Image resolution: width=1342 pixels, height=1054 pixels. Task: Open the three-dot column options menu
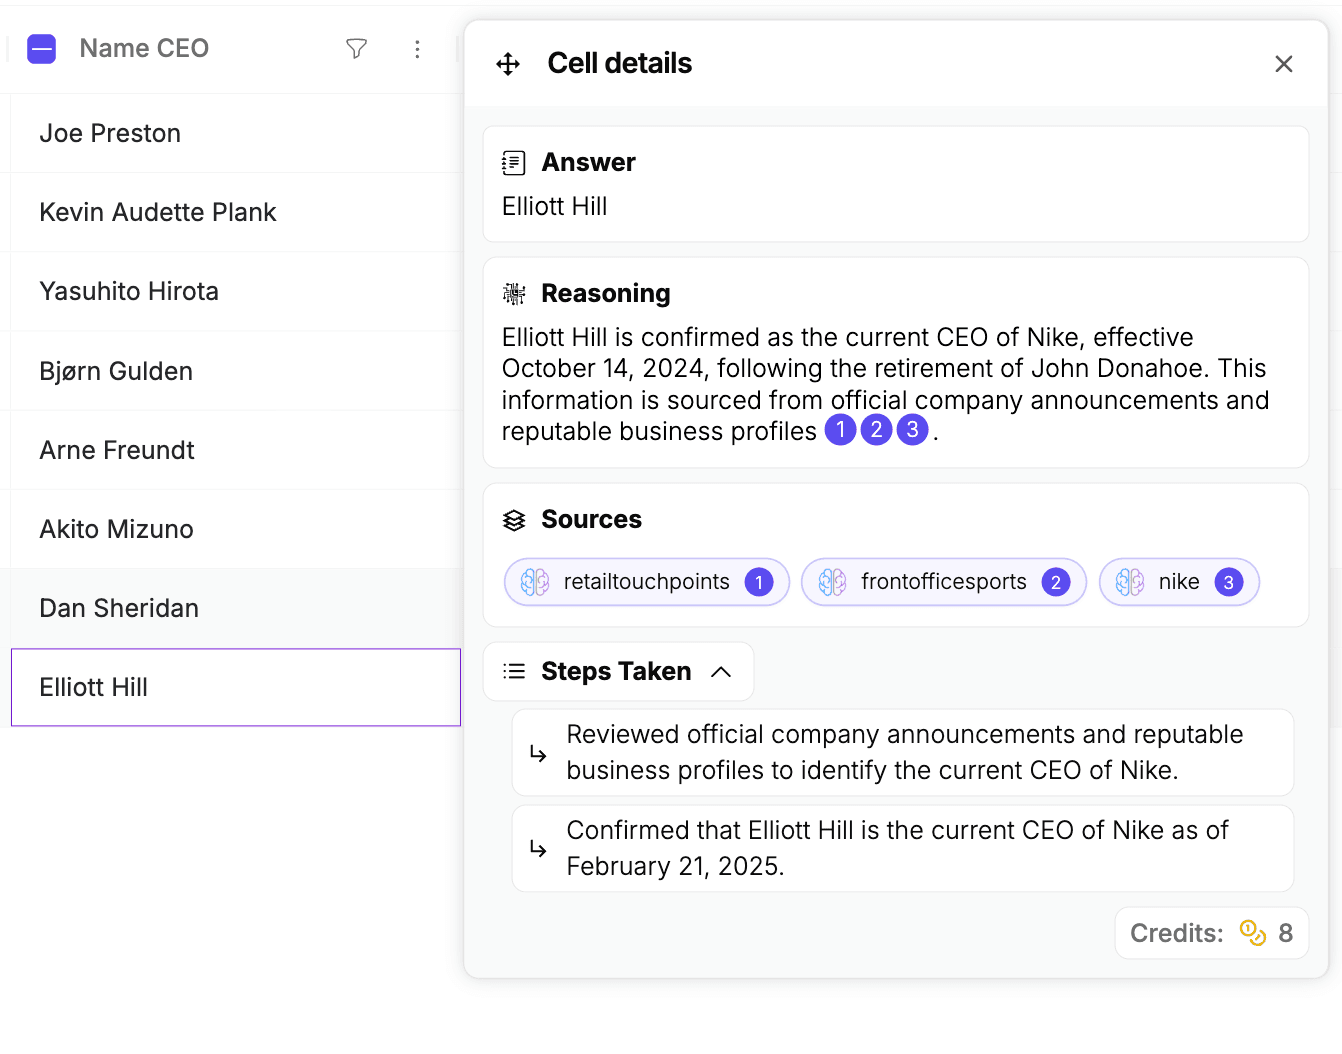(x=417, y=49)
